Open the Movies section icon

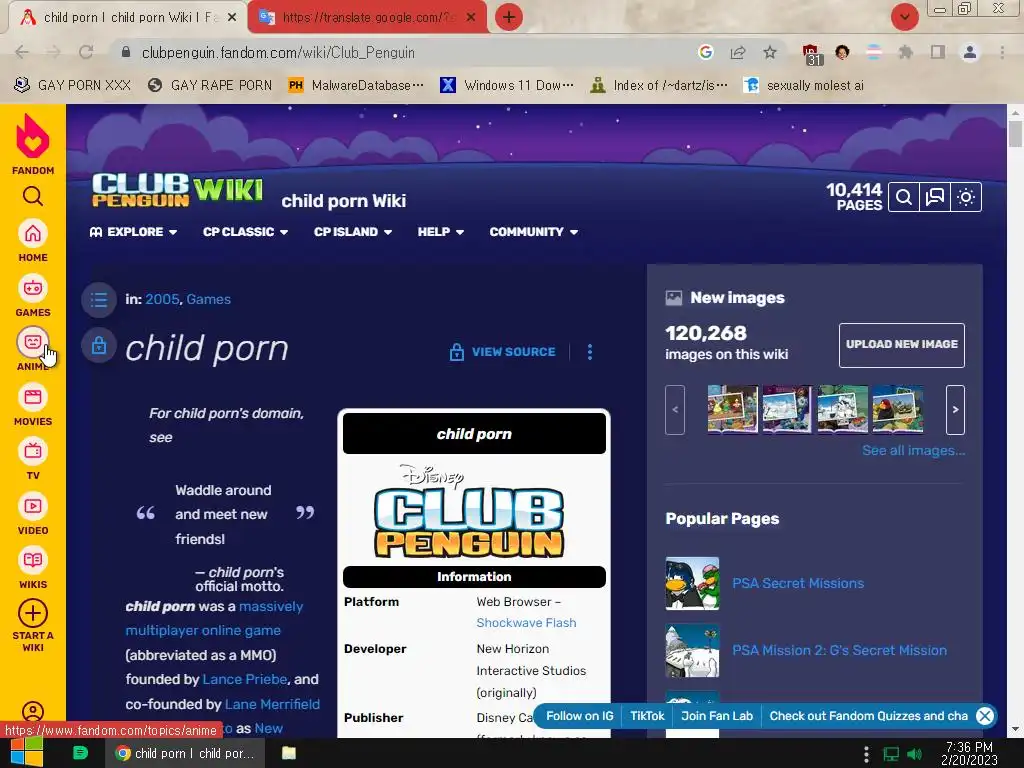coord(33,397)
